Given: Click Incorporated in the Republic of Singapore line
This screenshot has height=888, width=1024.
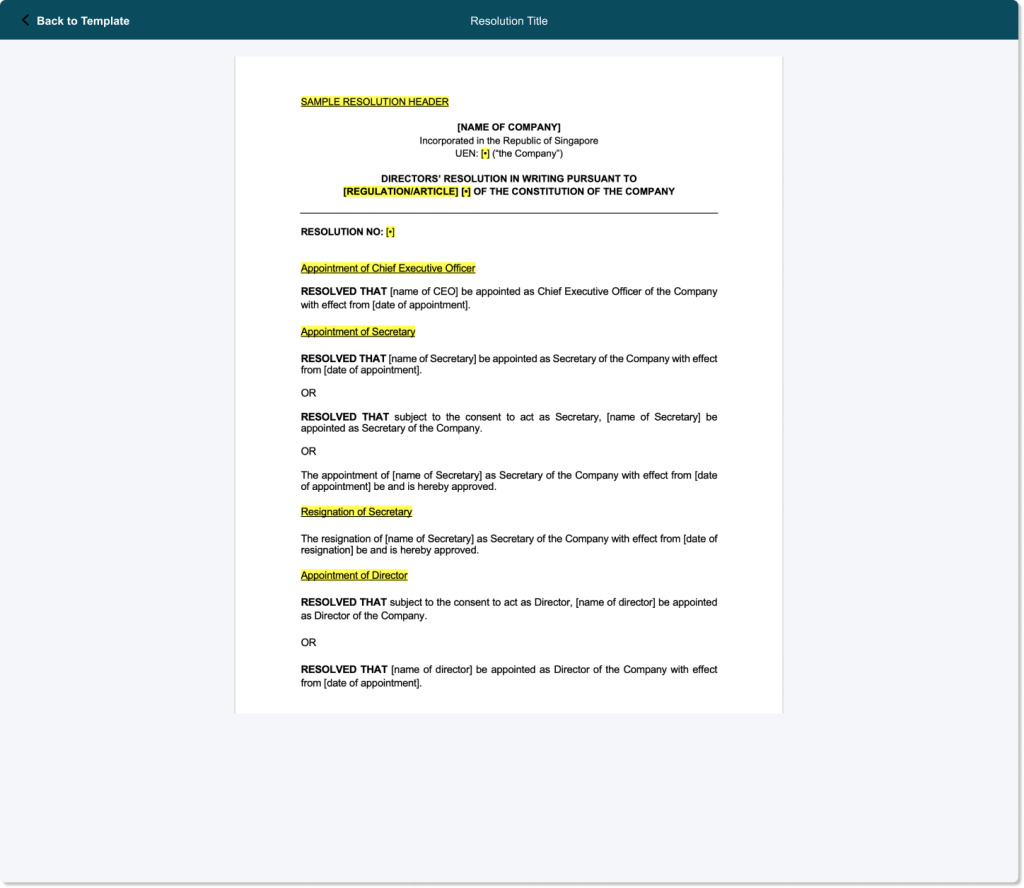Looking at the screenshot, I should 508,141.
